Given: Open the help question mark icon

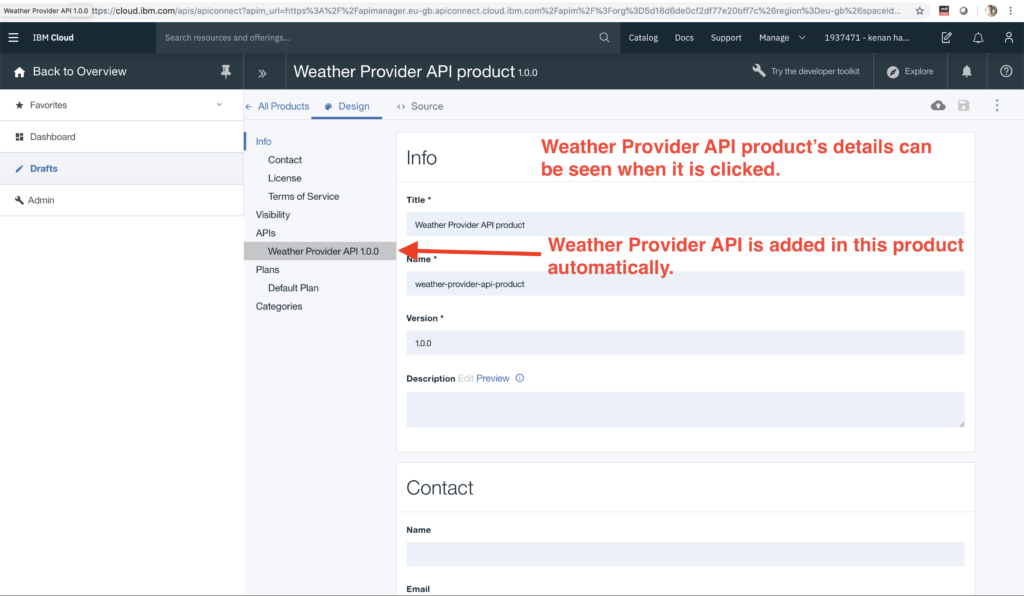Looking at the screenshot, I should (1006, 71).
